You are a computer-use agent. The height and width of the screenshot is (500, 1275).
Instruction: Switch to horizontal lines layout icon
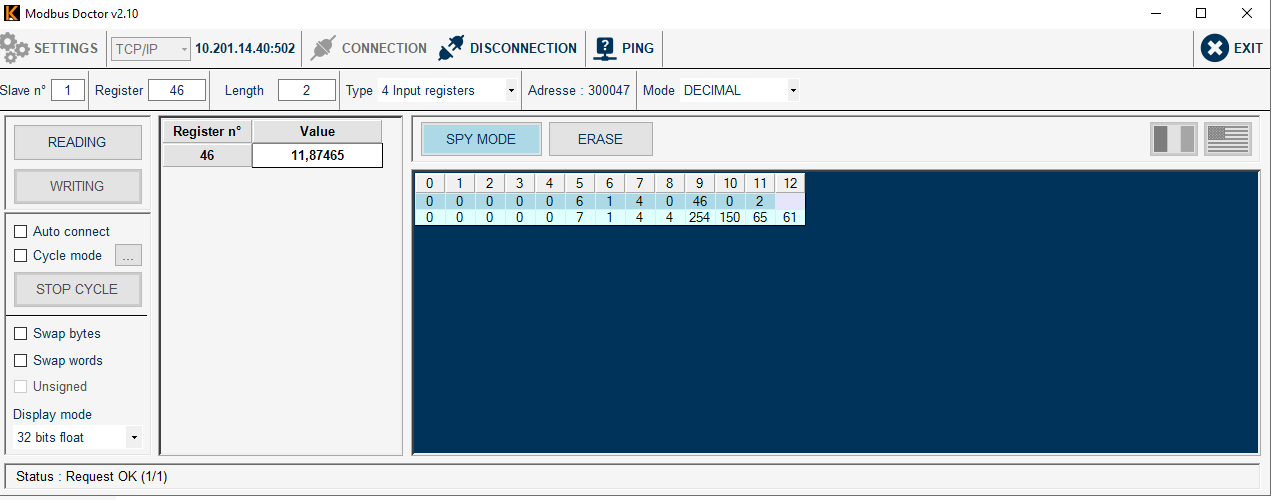pyautogui.click(x=1228, y=139)
